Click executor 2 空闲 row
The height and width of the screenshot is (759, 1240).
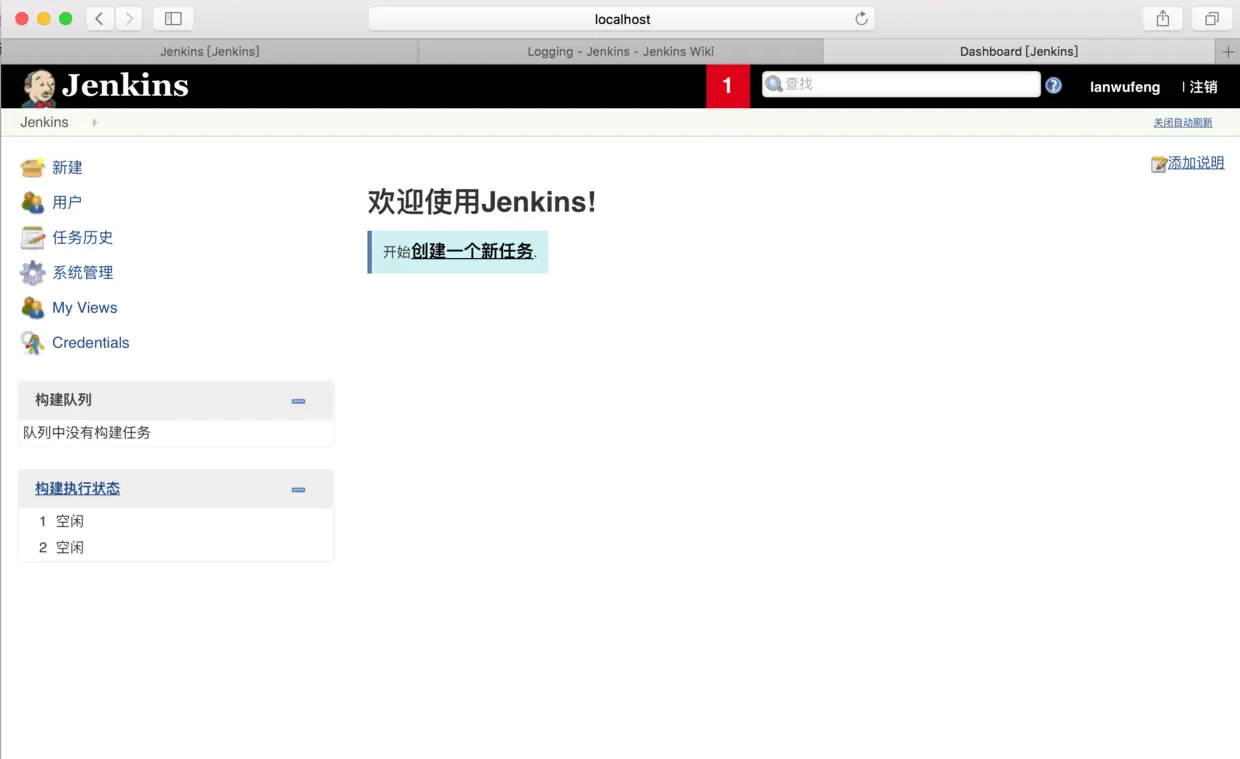pyautogui.click(x=176, y=547)
